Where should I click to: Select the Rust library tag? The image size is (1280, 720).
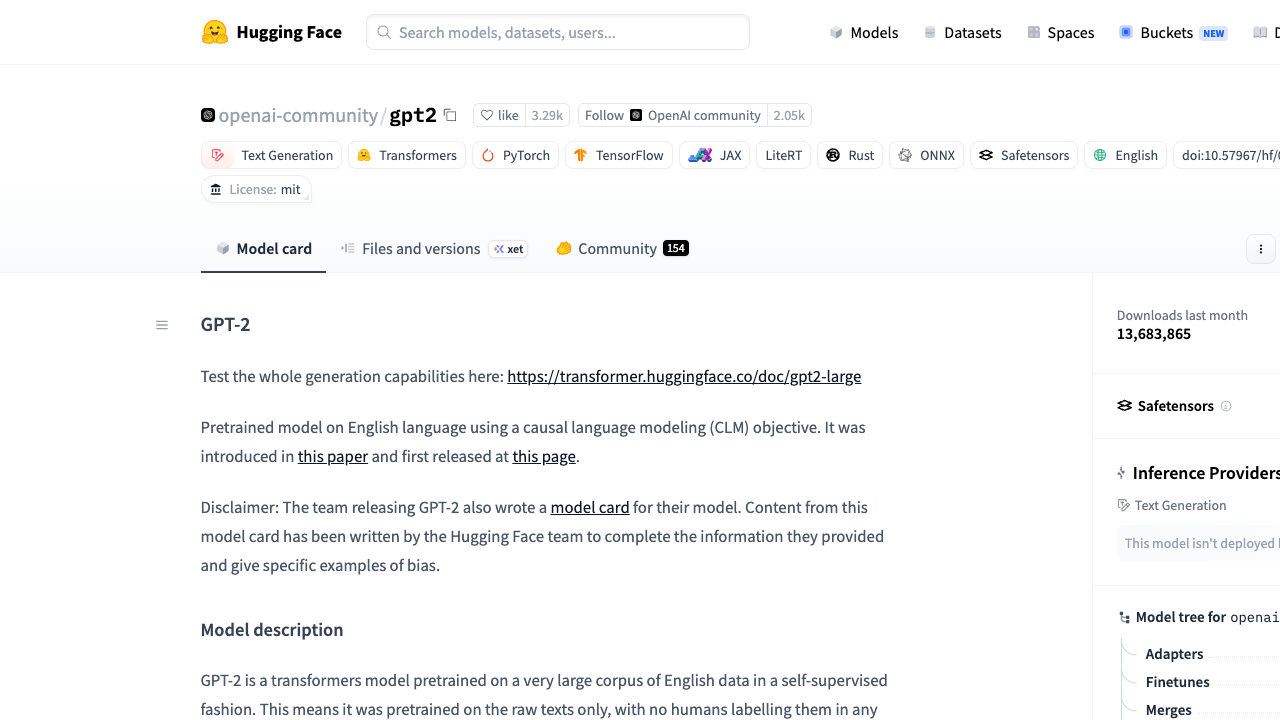(x=850, y=155)
